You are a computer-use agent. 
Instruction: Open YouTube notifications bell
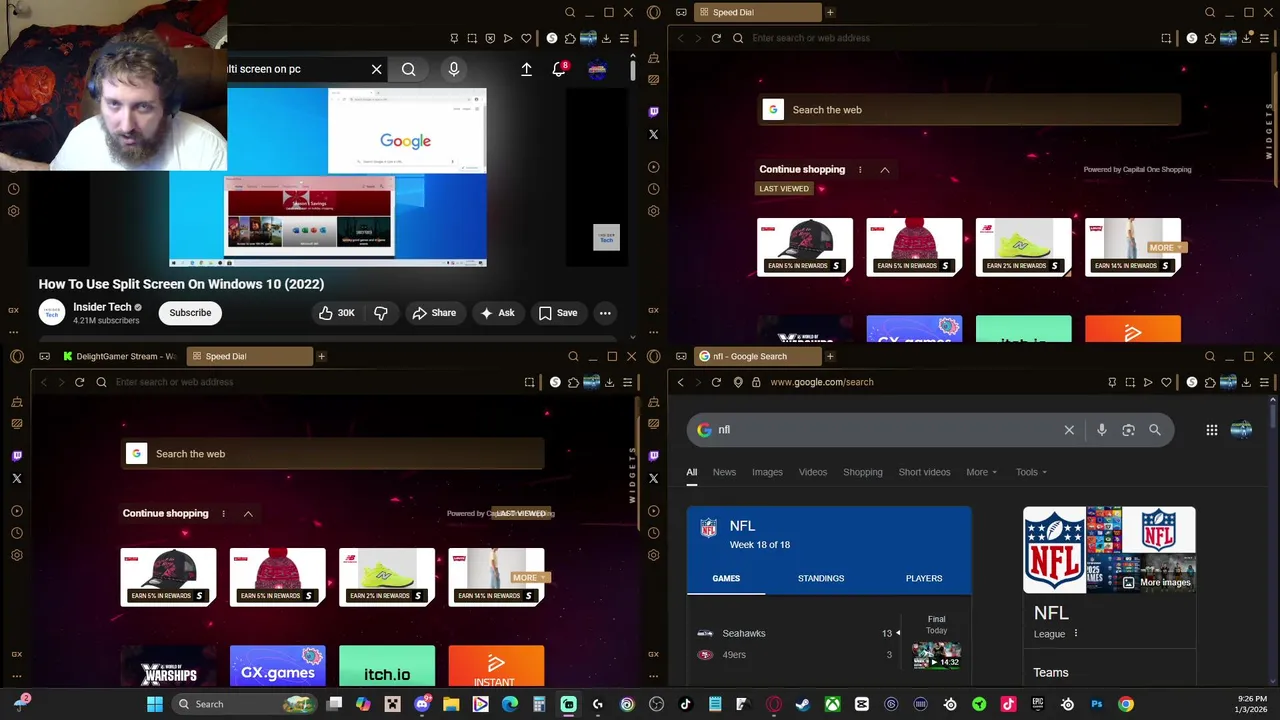[559, 69]
